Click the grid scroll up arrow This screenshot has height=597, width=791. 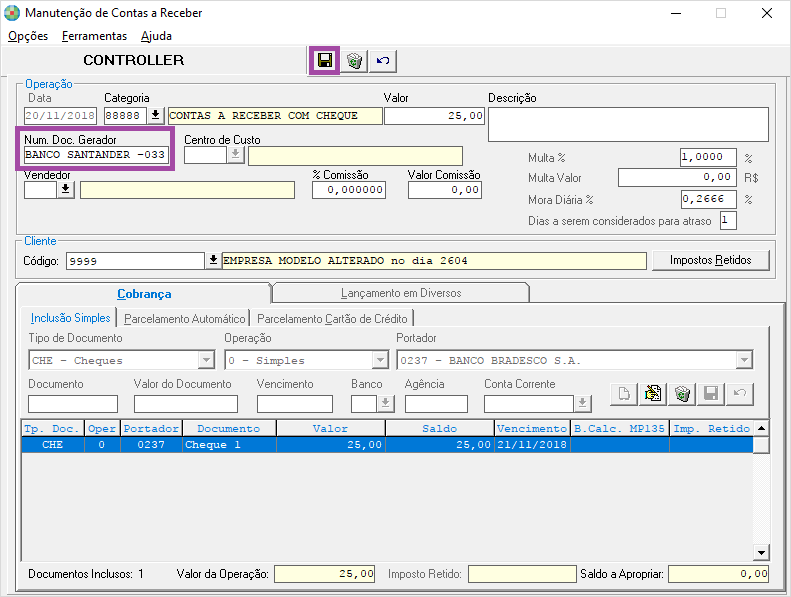761,428
